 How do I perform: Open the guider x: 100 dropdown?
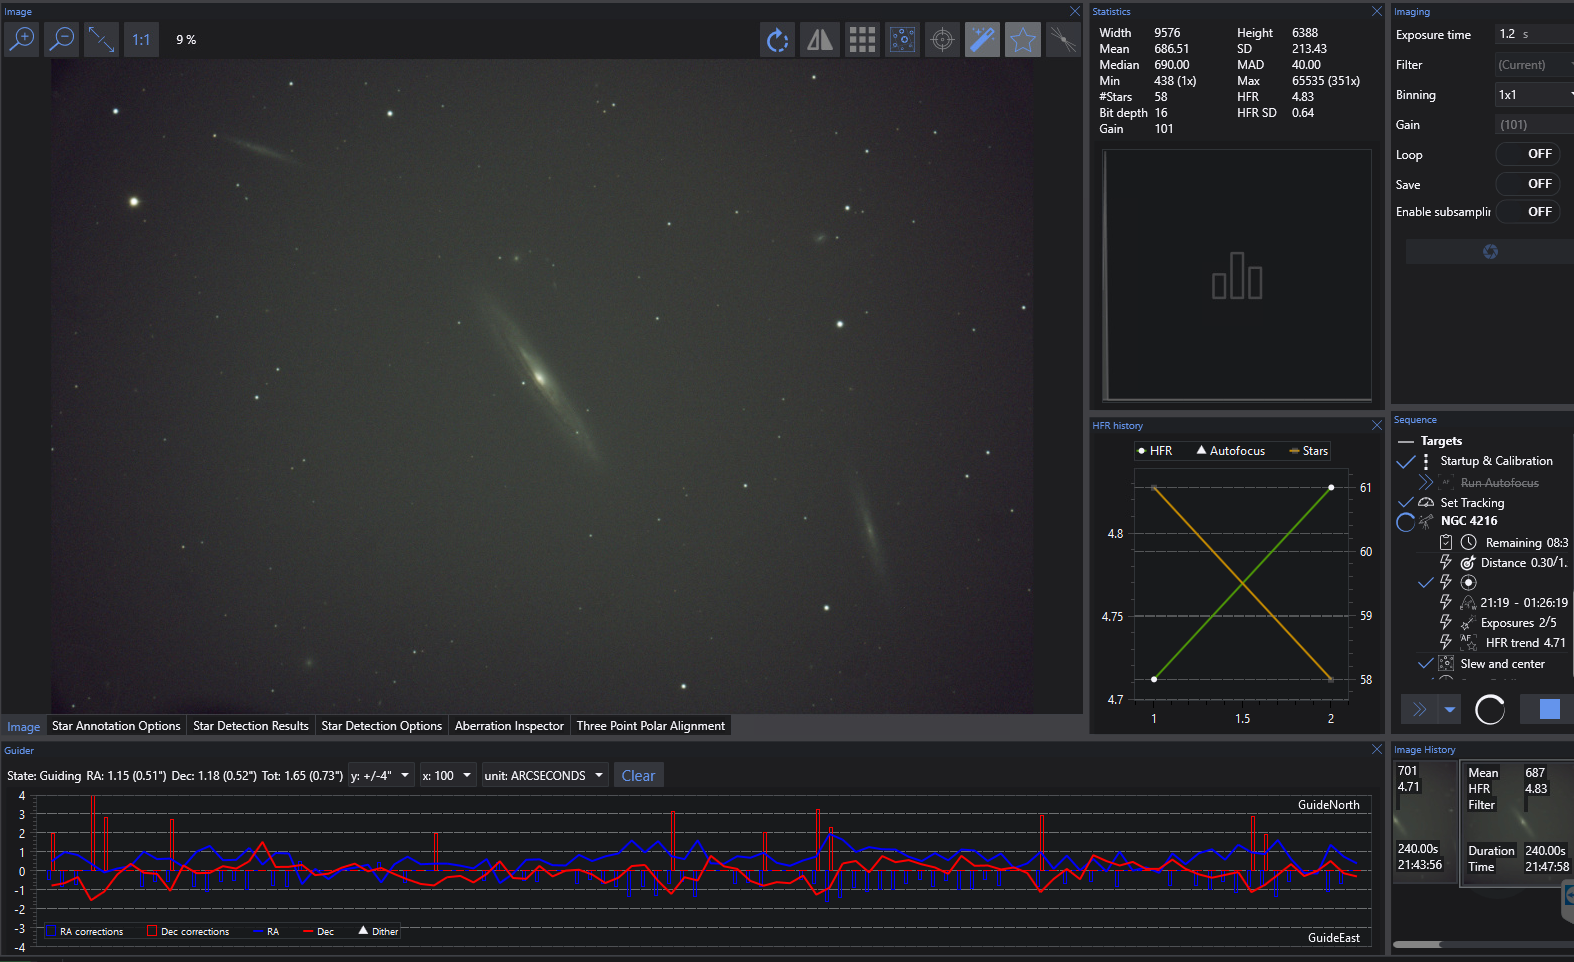coord(446,776)
